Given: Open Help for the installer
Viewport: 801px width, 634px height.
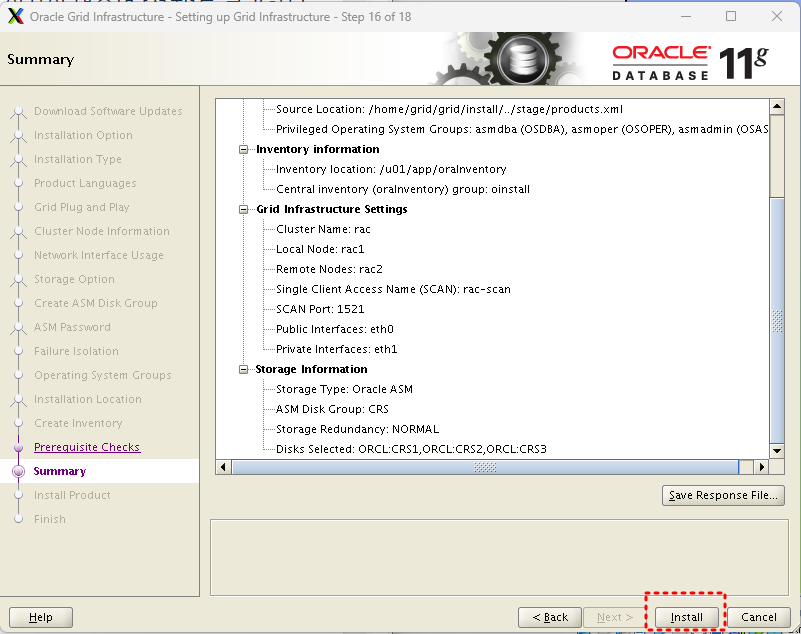Looking at the screenshot, I should click(x=41, y=617).
